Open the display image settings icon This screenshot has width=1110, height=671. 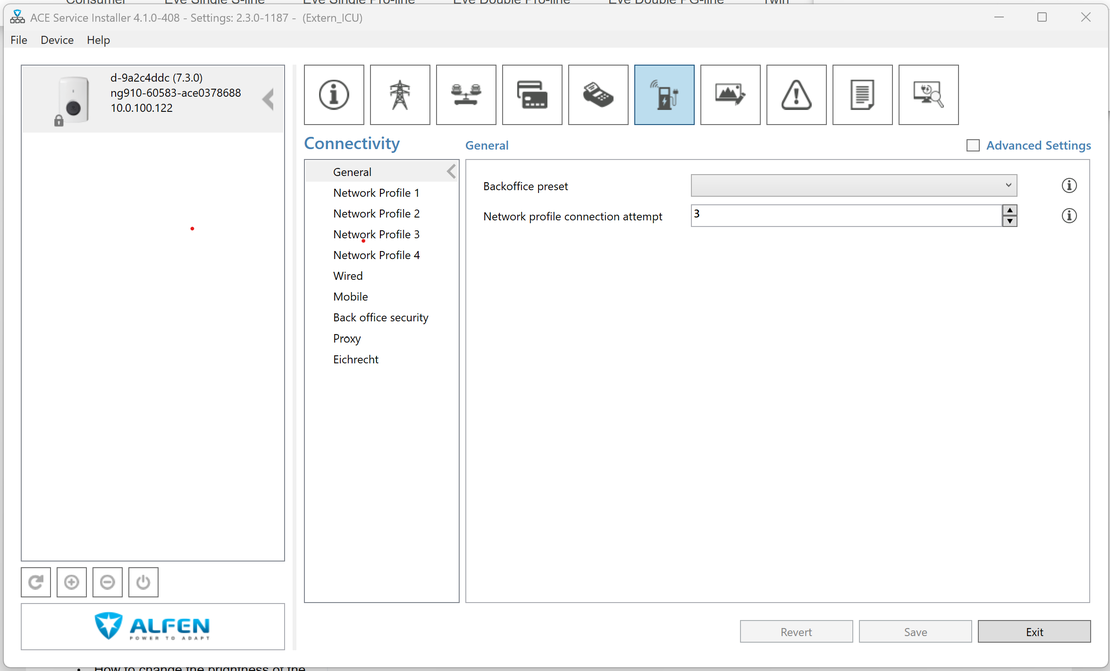pos(730,95)
